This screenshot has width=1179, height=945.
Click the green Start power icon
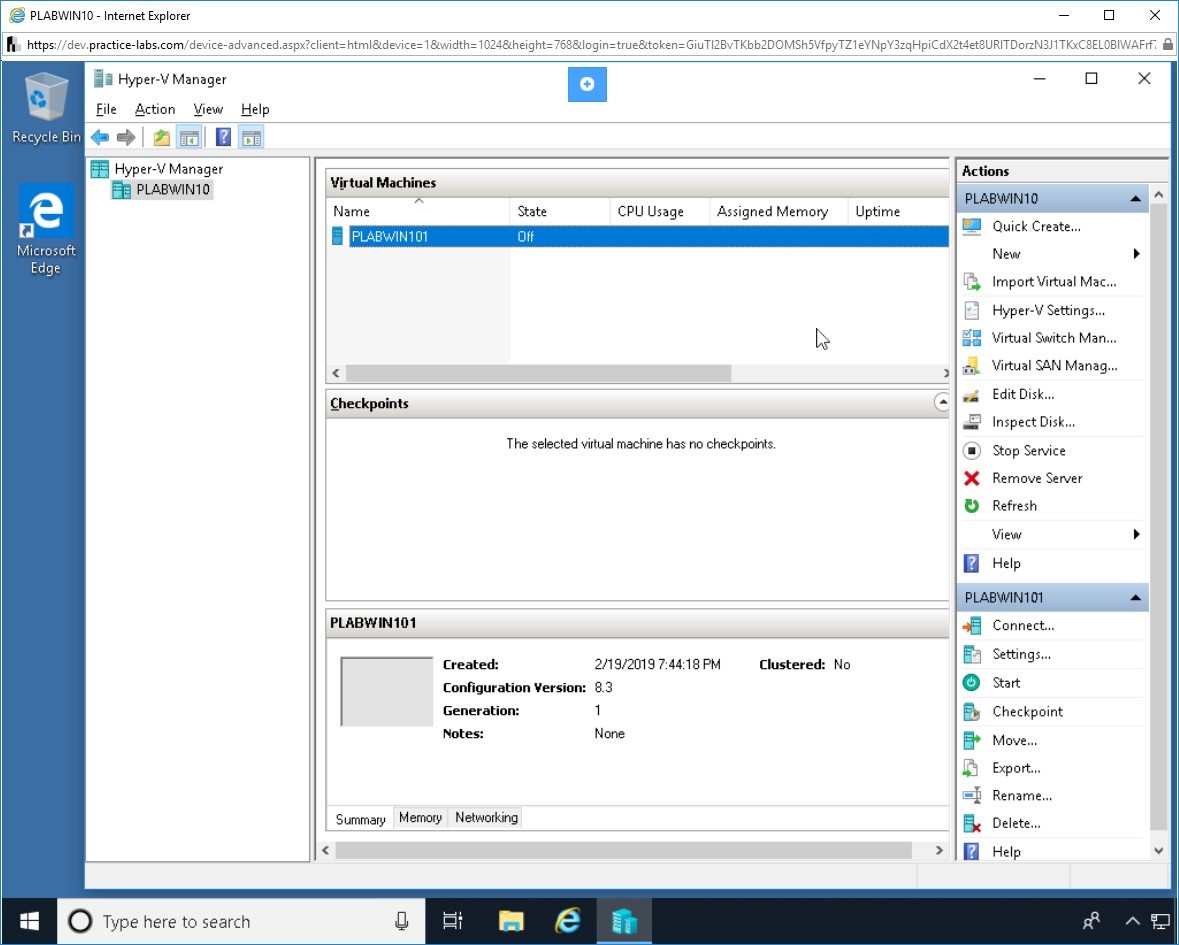click(x=971, y=683)
